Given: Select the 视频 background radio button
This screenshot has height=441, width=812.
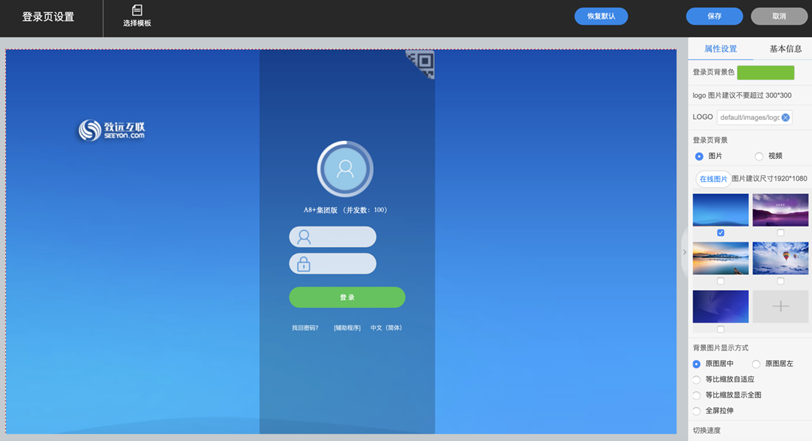Looking at the screenshot, I should pos(759,156).
